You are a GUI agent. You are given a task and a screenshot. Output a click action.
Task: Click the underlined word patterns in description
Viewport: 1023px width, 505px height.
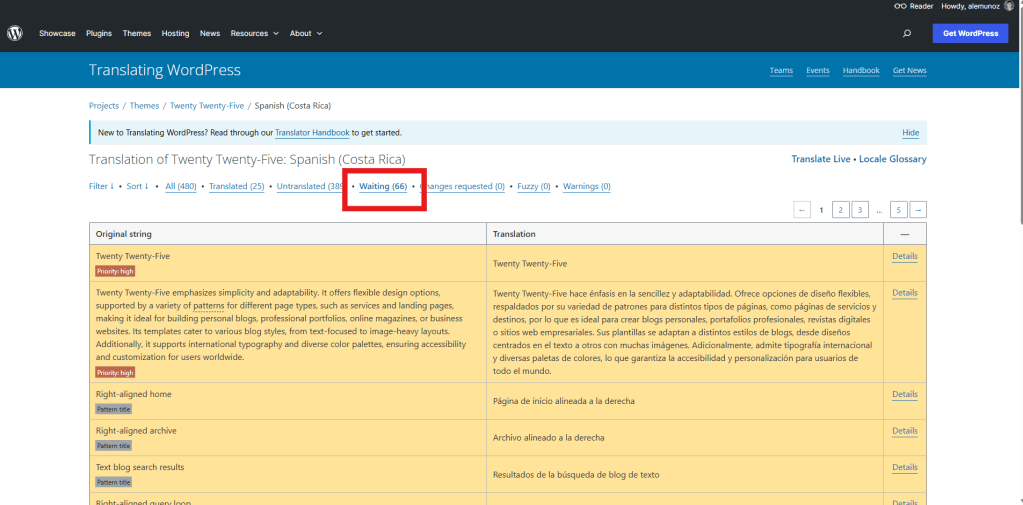209,305
